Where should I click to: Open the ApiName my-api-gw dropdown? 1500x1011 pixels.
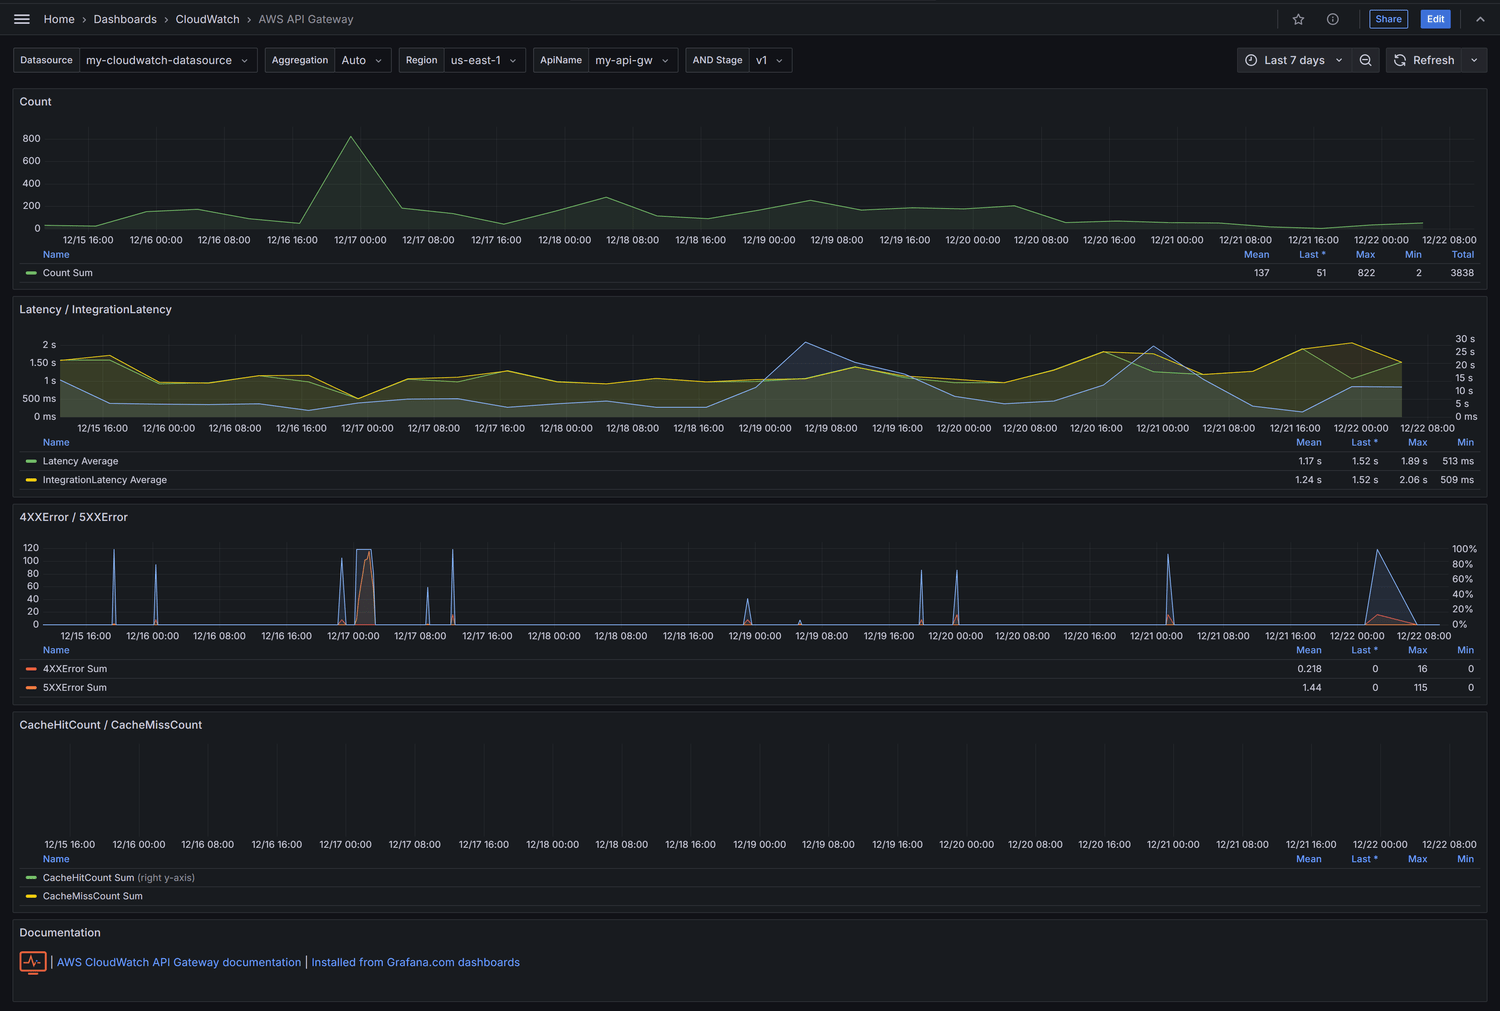[632, 60]
